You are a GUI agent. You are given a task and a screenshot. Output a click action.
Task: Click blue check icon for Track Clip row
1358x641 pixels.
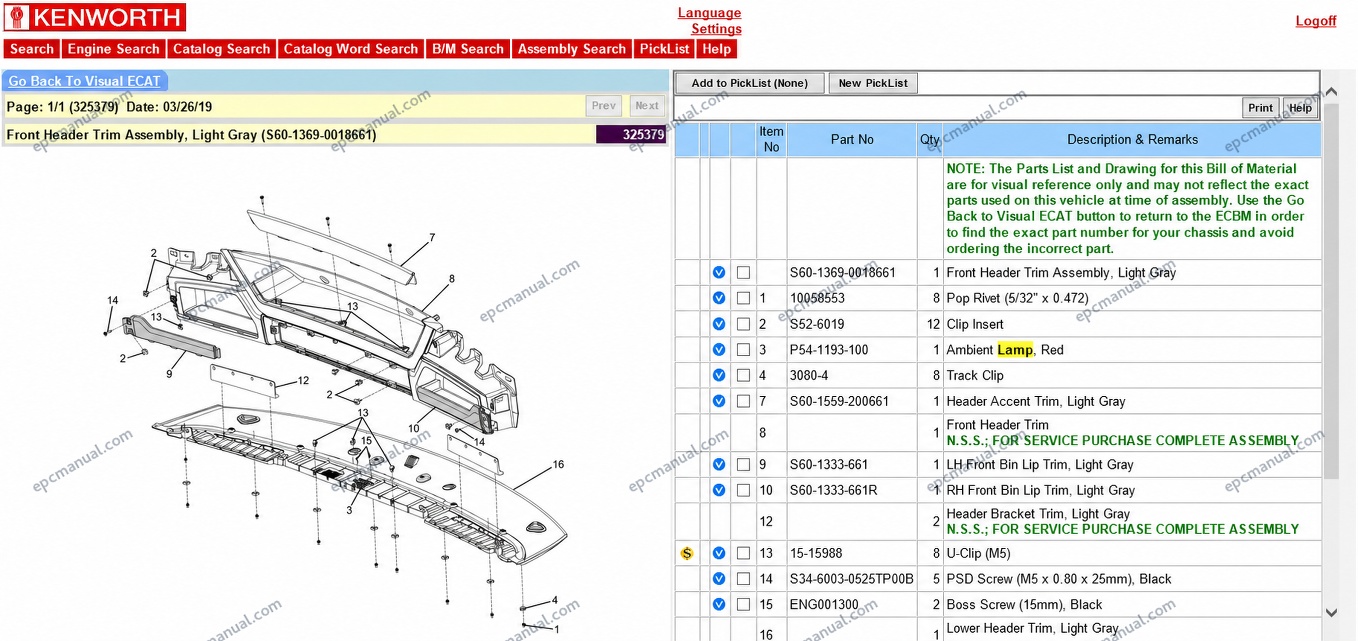pos(719,376)
